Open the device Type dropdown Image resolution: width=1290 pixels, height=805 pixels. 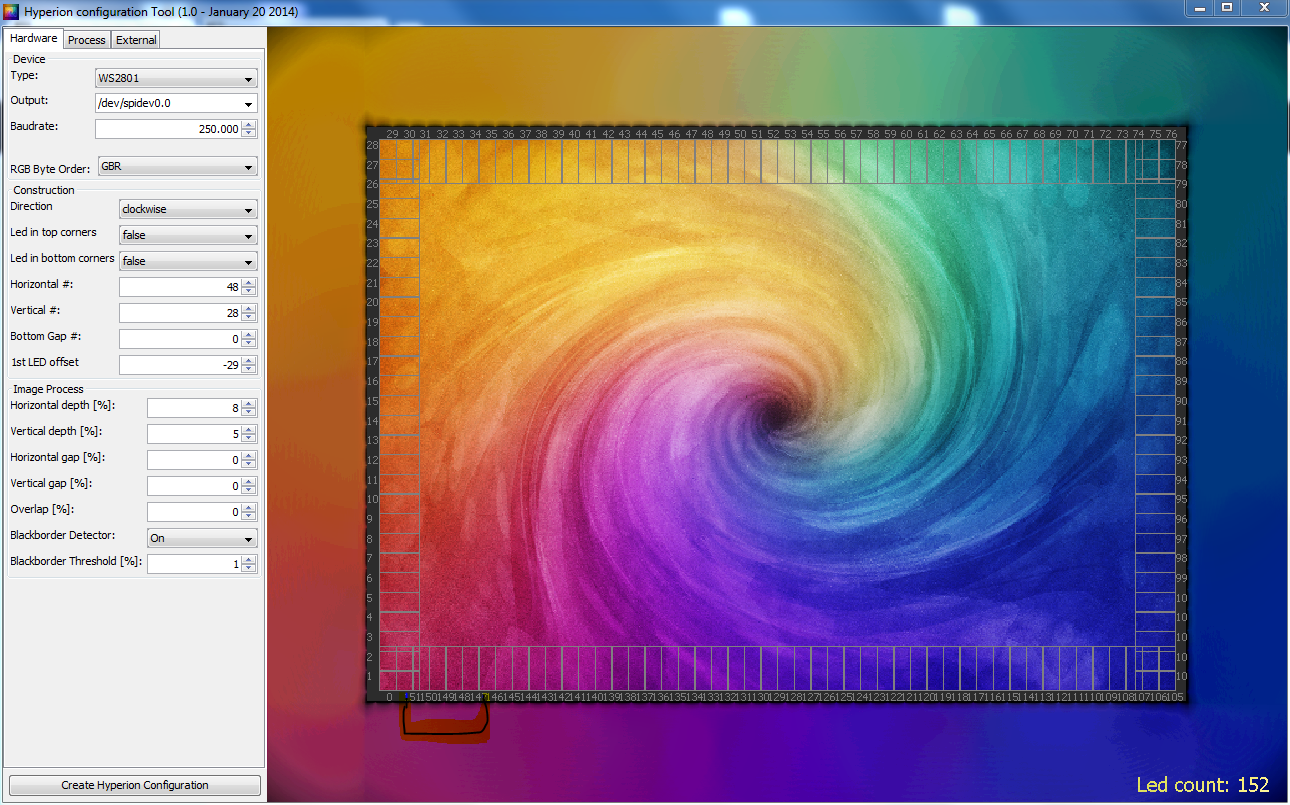[x=176, y=79]
